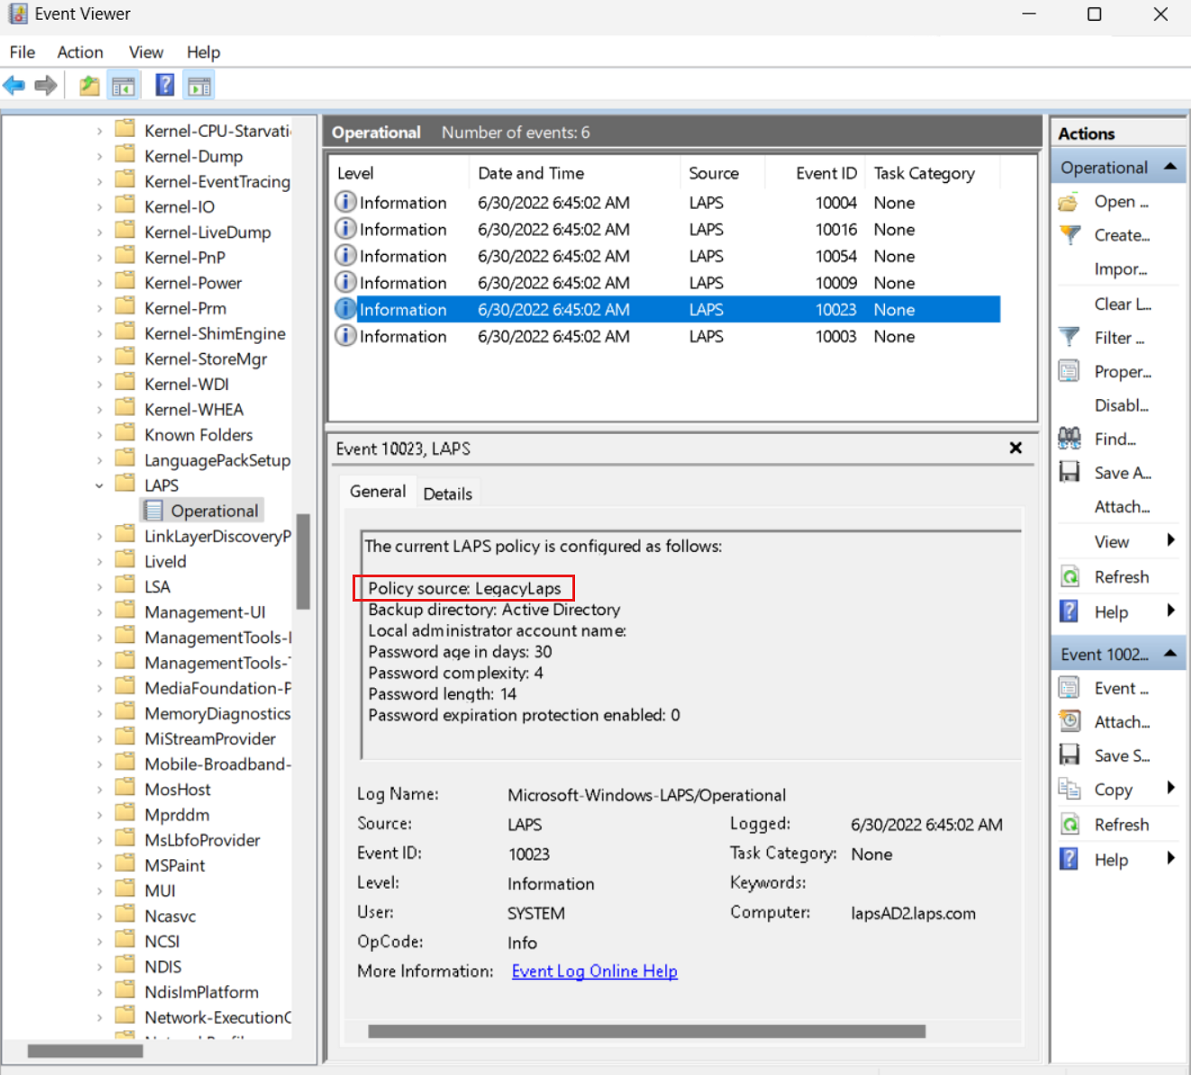Sort by the Level column header
1191x1075 pixels.
tap(399, 173)
